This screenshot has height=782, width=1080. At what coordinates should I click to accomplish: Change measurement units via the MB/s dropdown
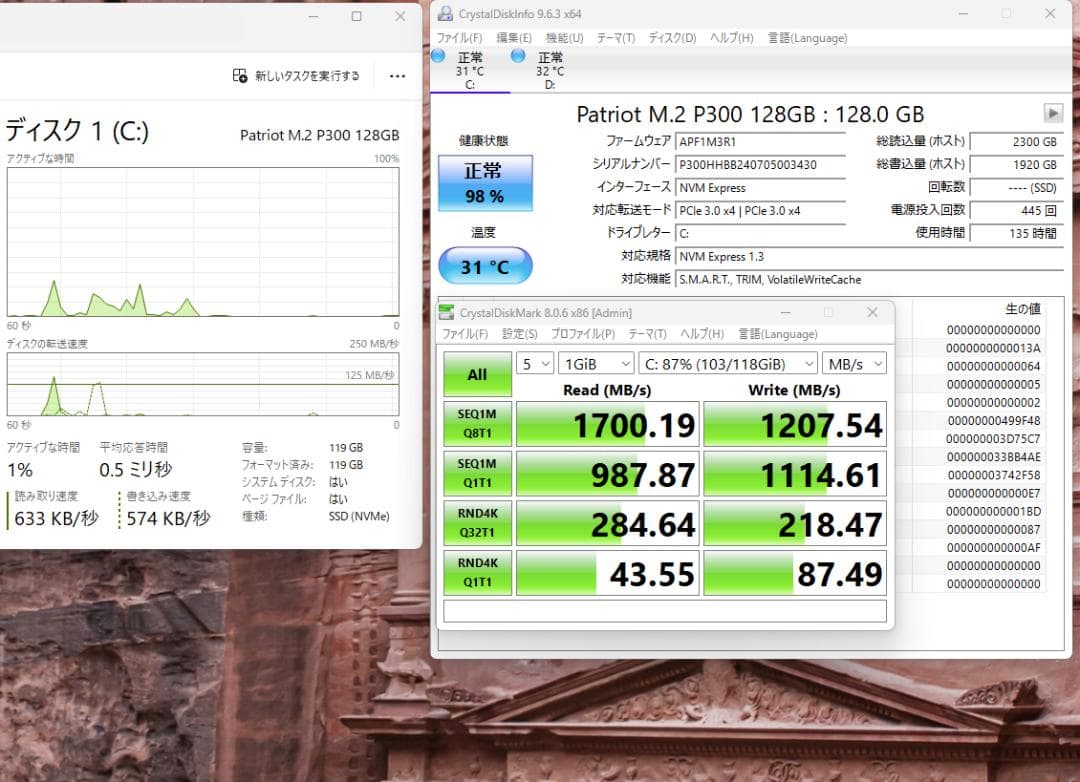coord(855,363)
